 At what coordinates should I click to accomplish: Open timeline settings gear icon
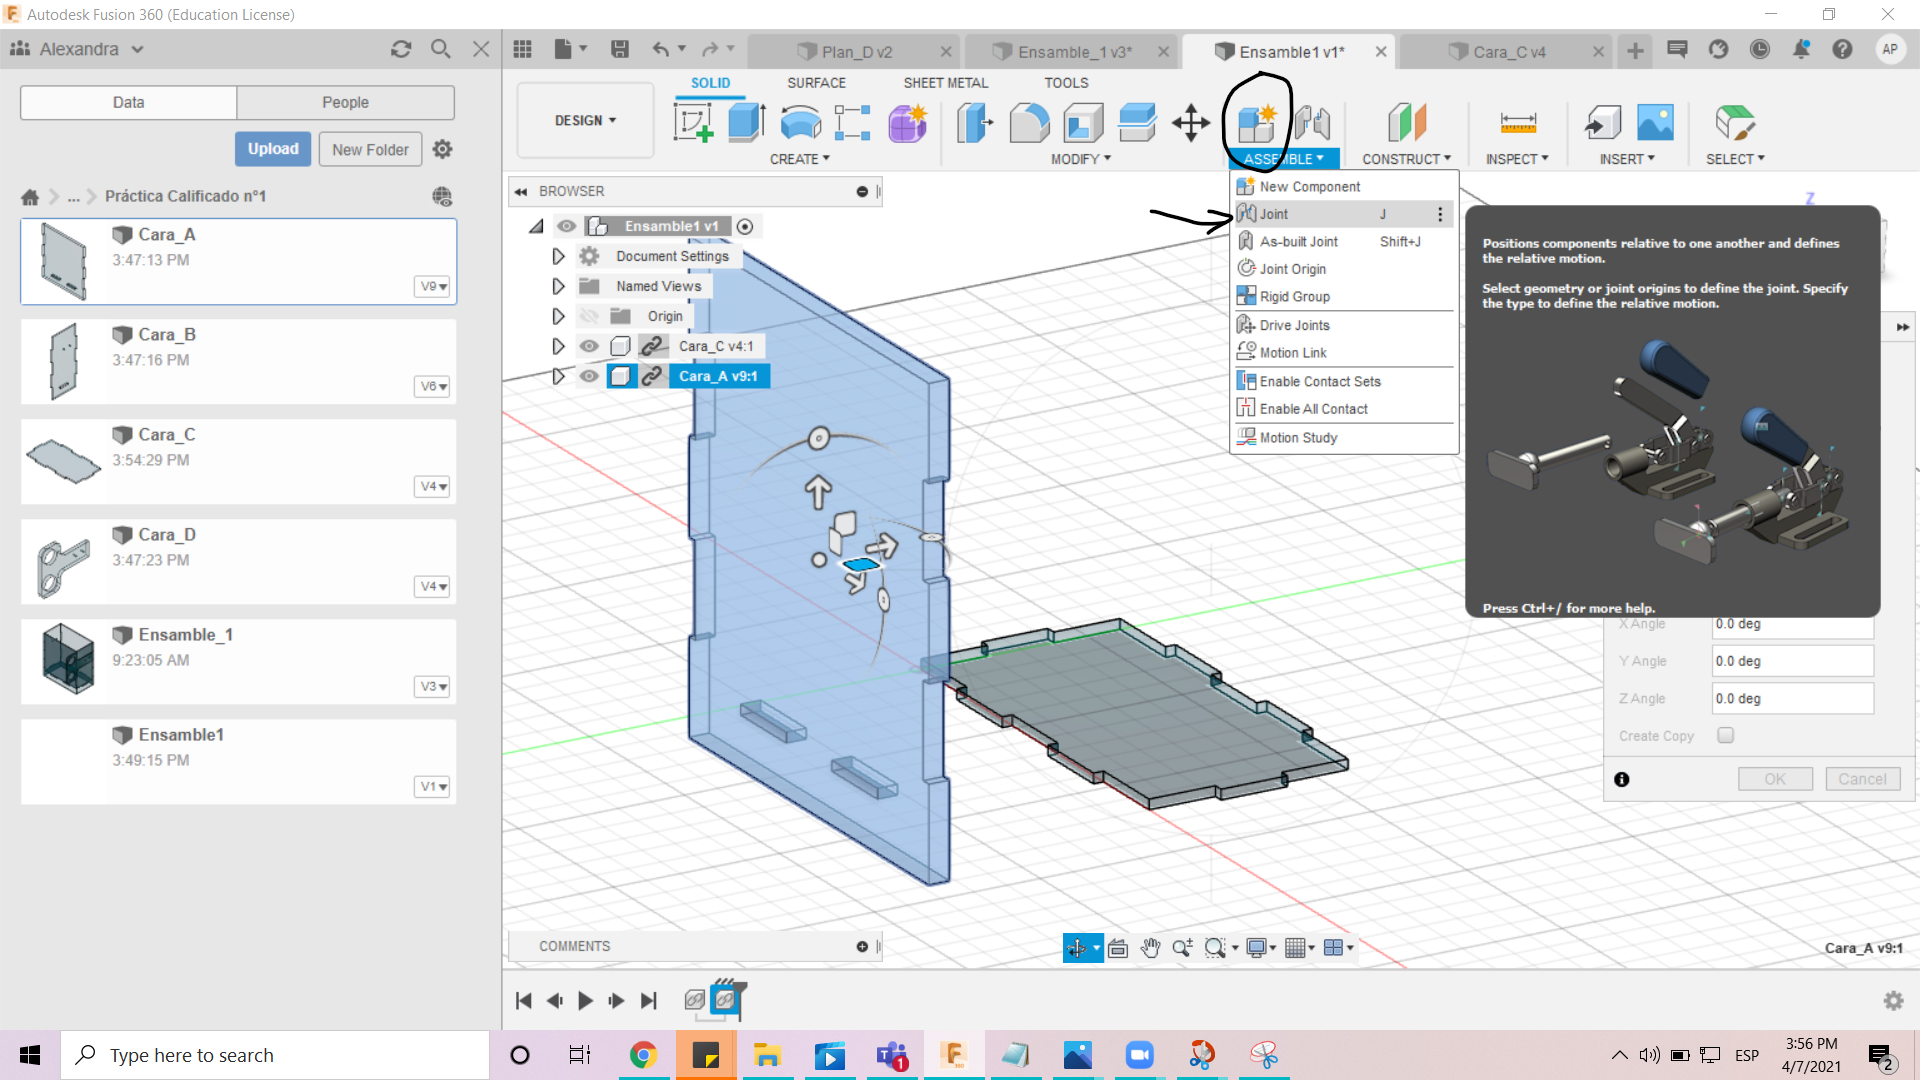[1893, 1001]
